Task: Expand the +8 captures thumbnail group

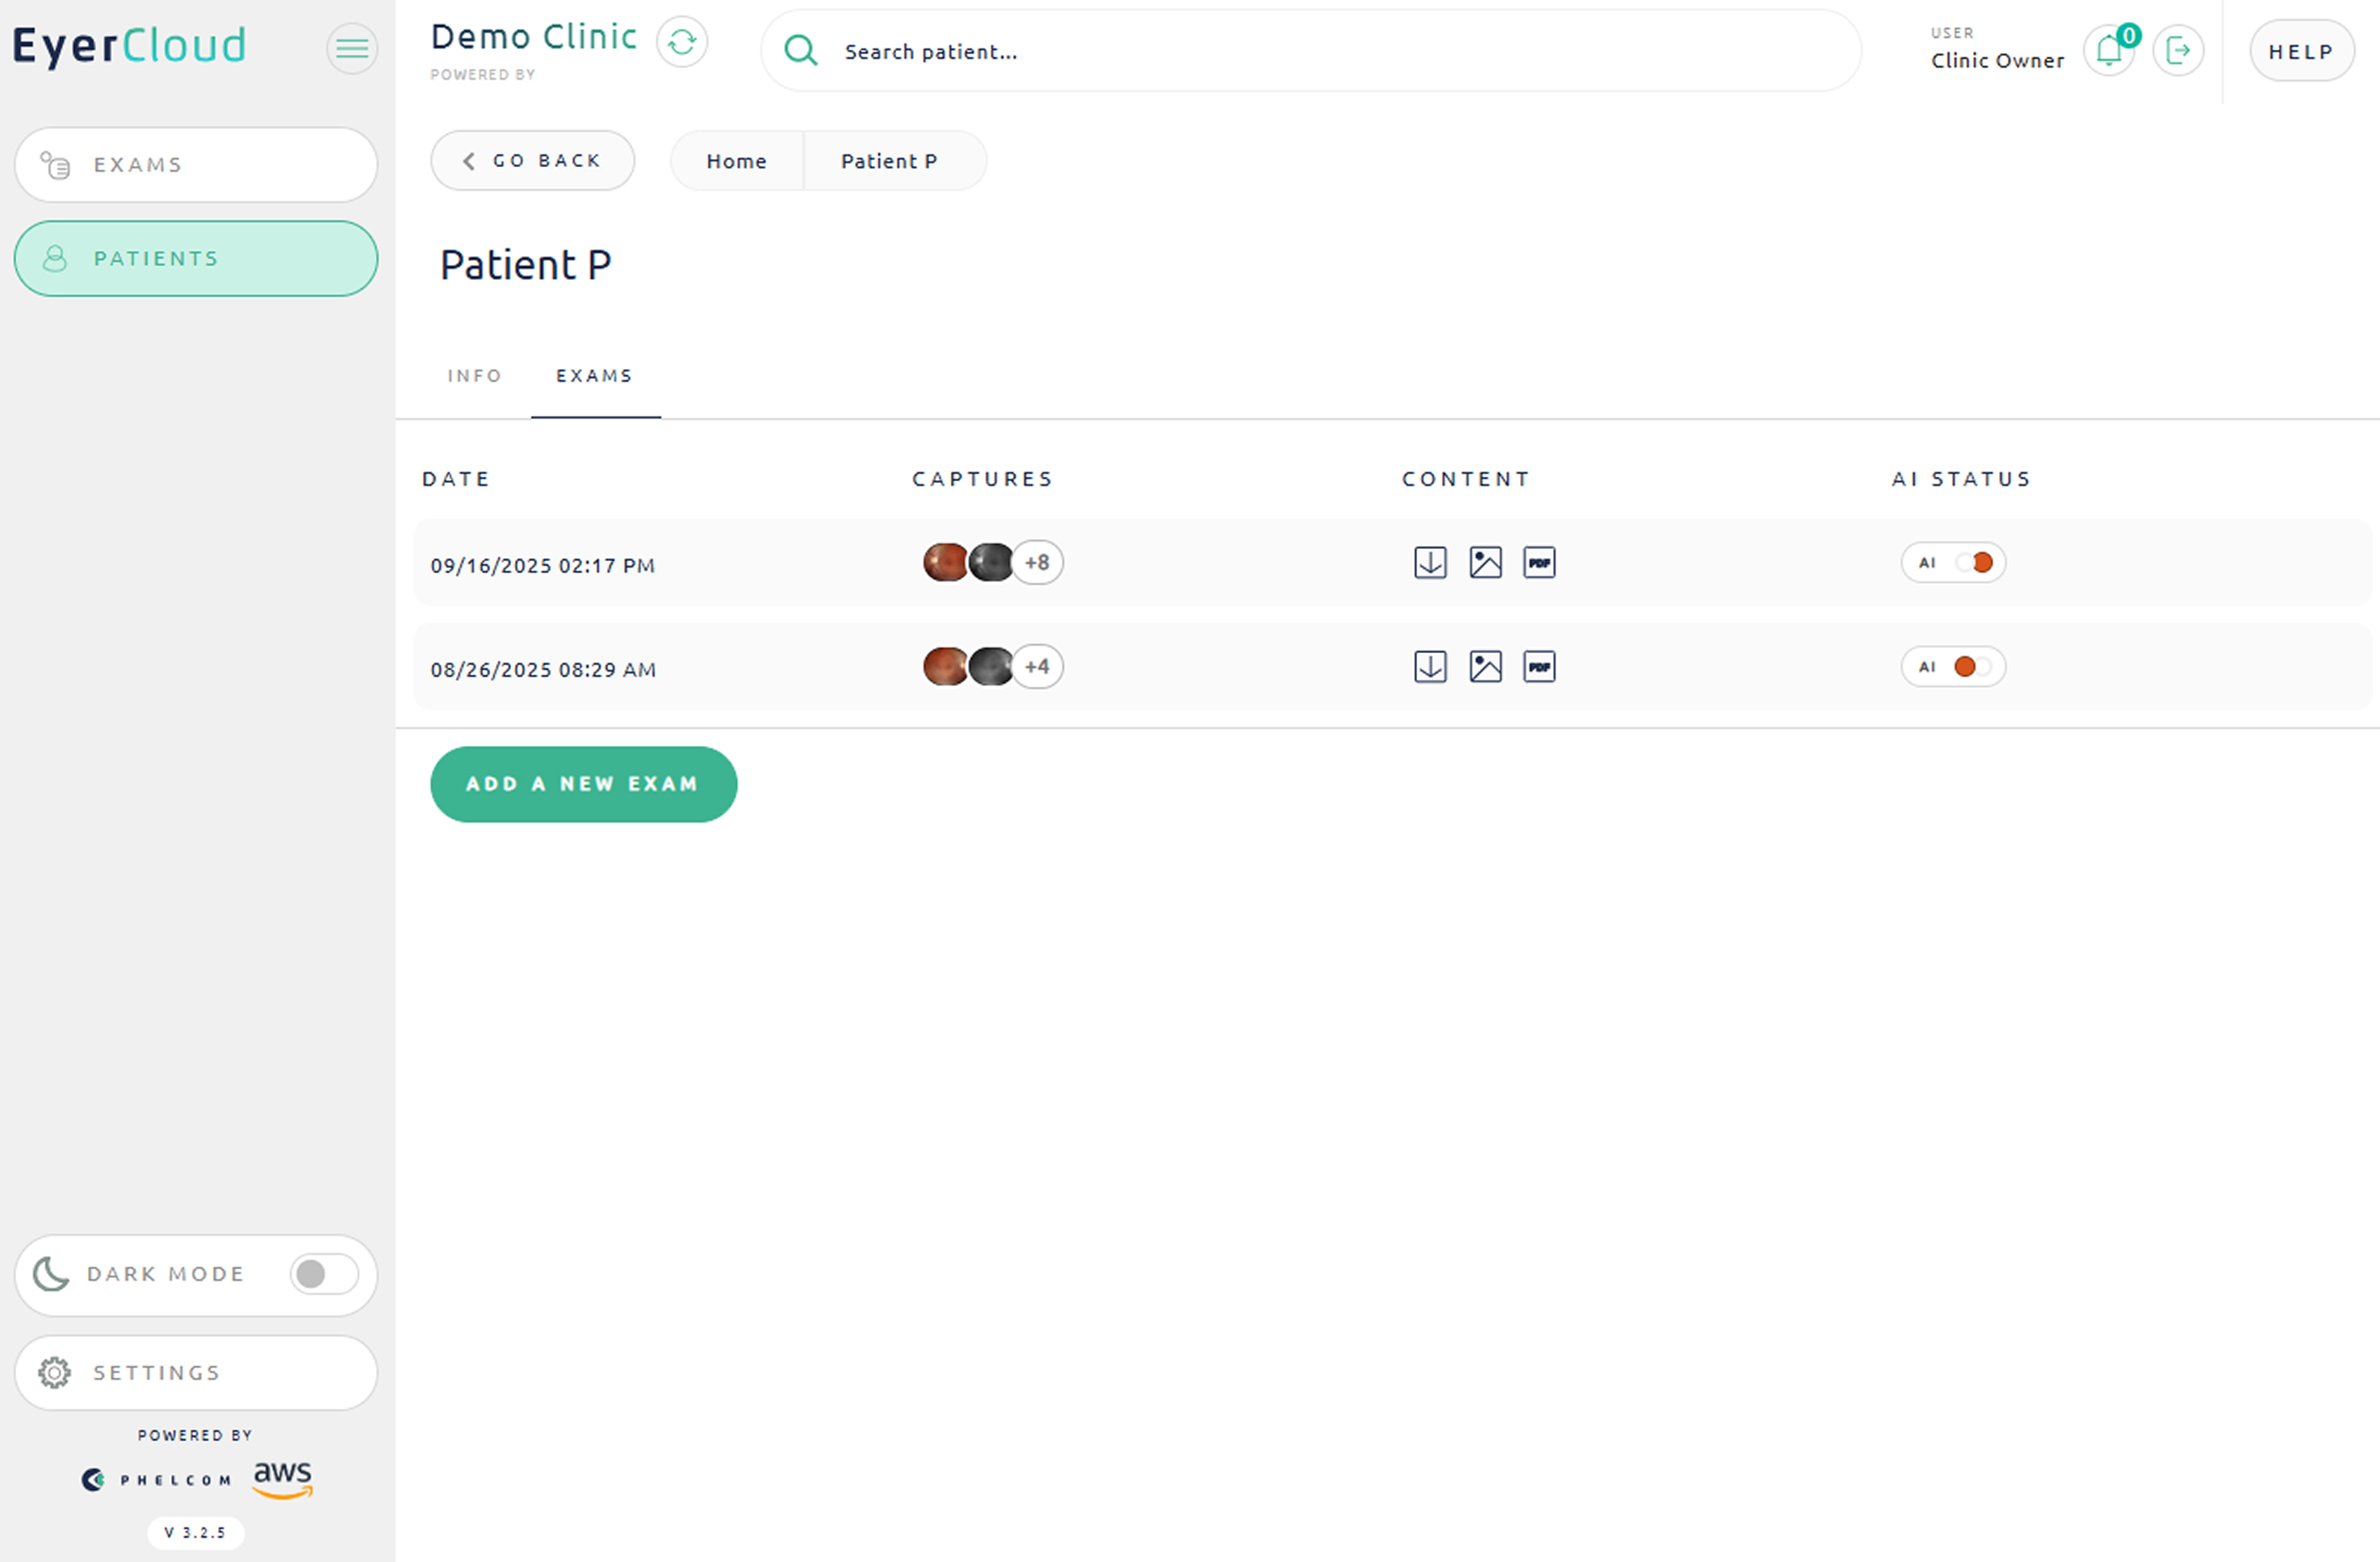Action: 1037,563
